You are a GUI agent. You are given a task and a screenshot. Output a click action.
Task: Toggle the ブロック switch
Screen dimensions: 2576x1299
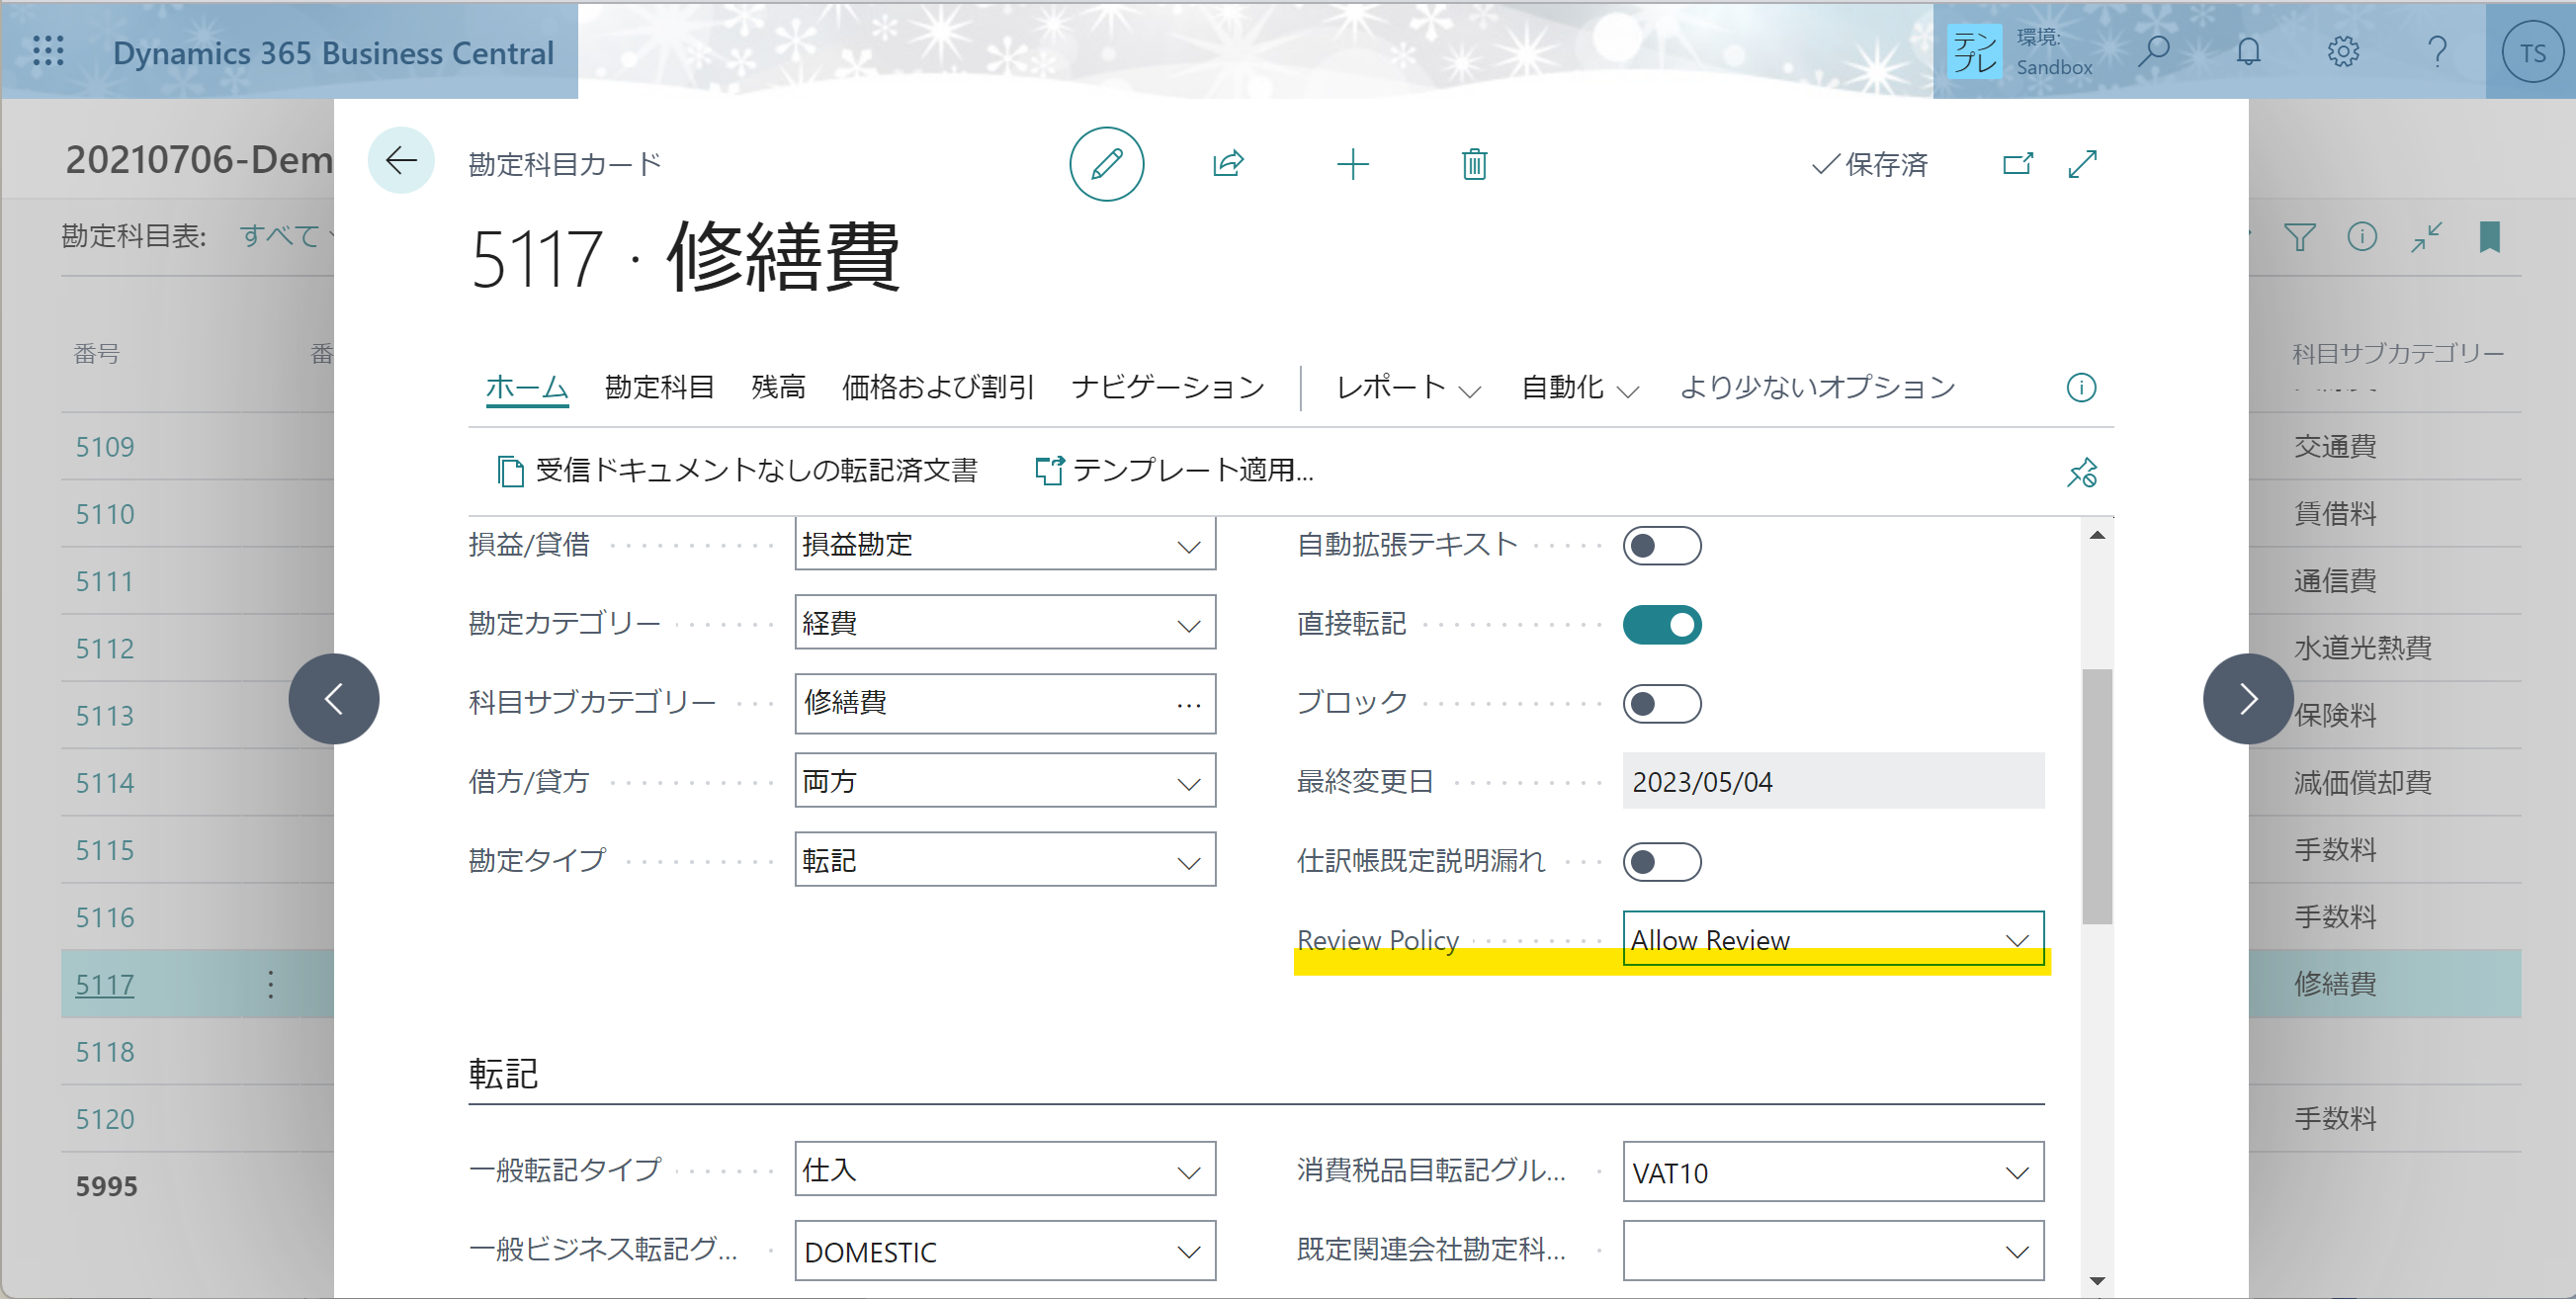[1661, 703]
